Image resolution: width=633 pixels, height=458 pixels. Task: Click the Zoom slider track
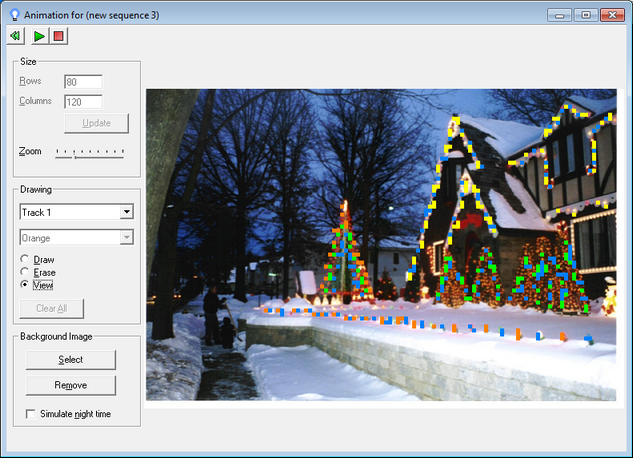coord(90,153)
